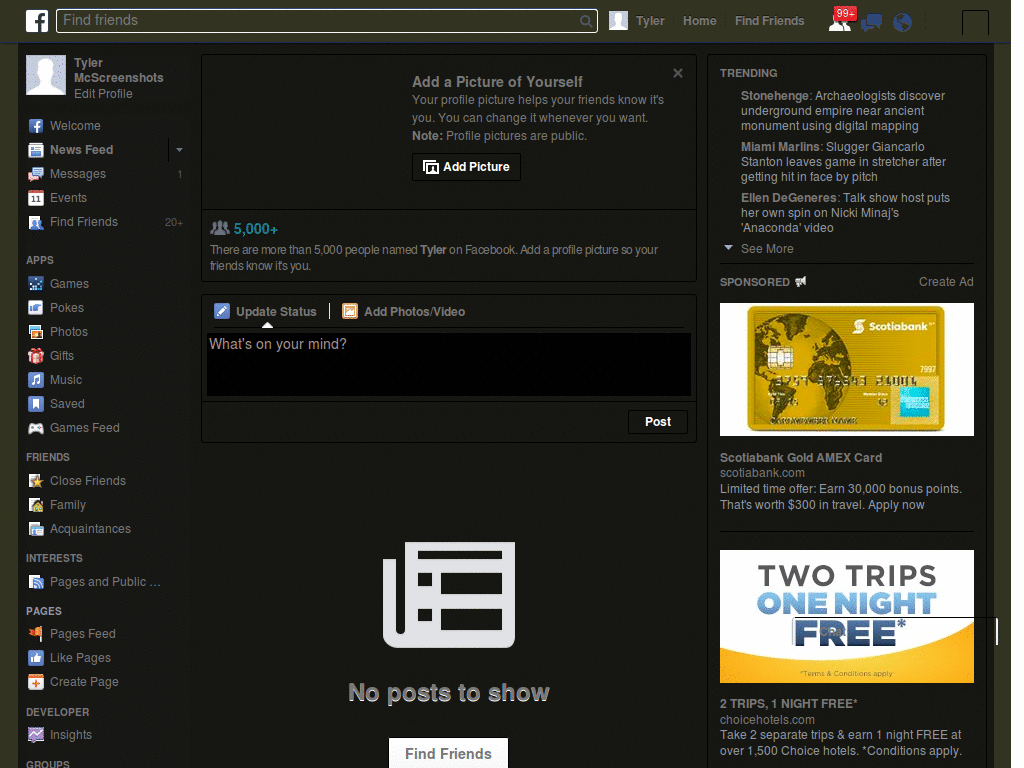Open the top-right account menu box
The width and height of the screenshot is (1024, 768).
[x=975, y=23]
